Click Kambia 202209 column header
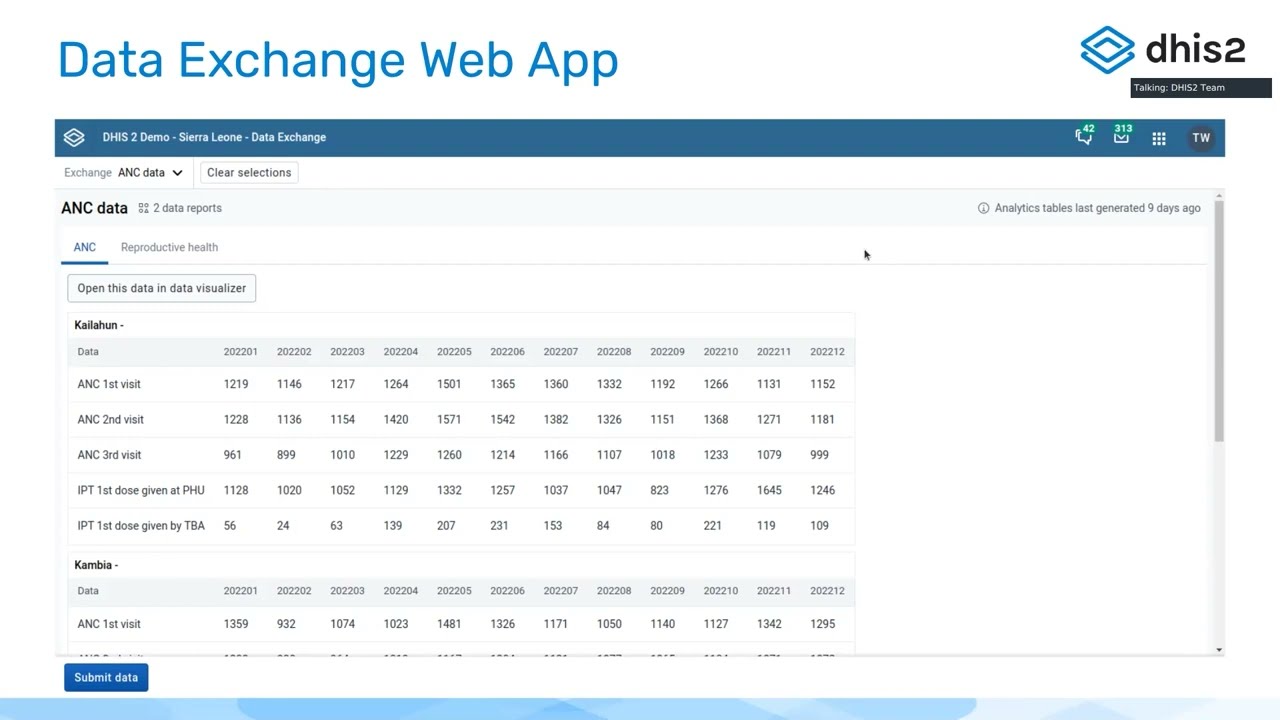 667,591
